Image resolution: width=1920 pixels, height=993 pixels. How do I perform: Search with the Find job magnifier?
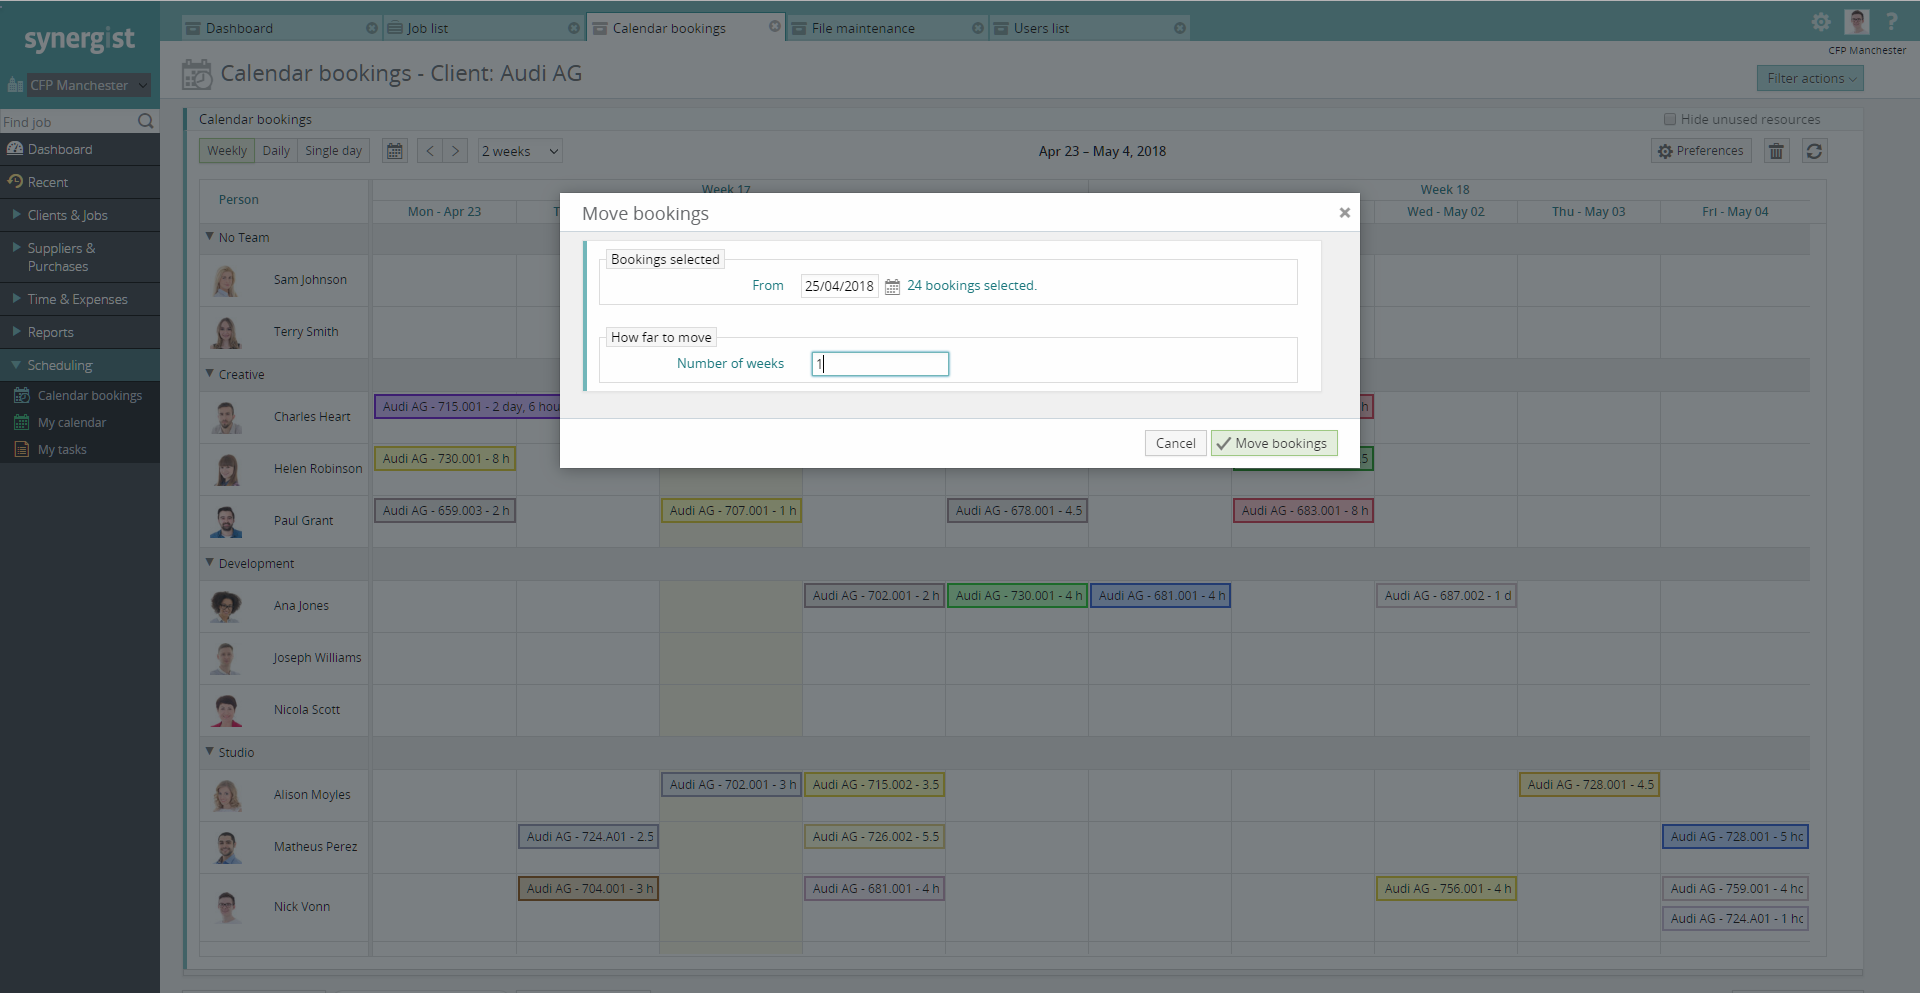pos(146,122)
